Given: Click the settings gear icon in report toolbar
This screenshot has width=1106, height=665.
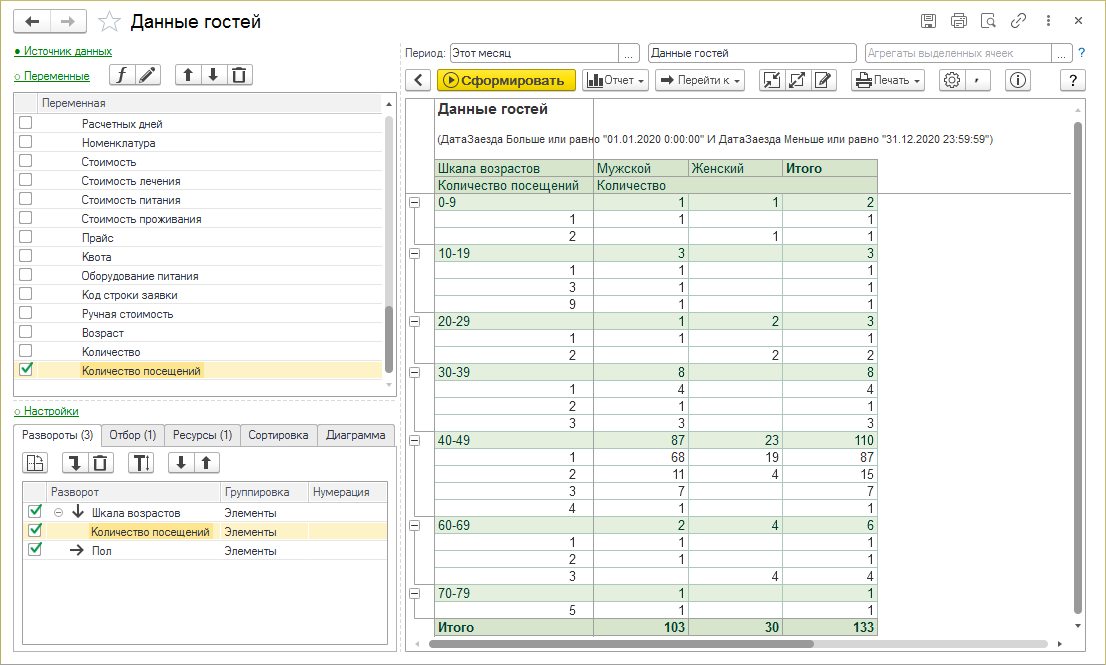Looking at the screenshot, I should (951, 81).
